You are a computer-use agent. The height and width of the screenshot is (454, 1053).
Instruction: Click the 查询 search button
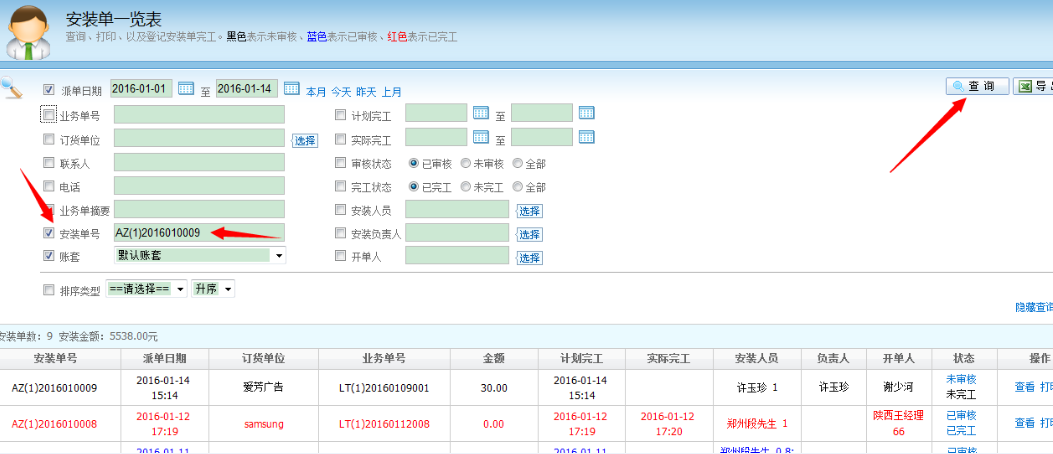click(977, 87)
